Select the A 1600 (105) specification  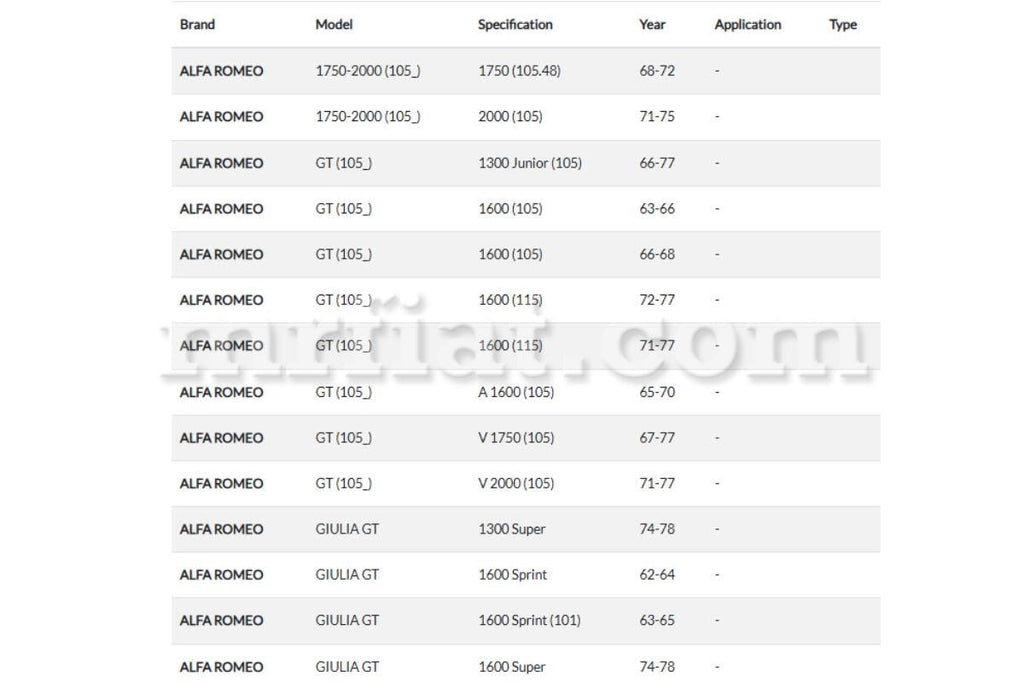tap(516, 392)
